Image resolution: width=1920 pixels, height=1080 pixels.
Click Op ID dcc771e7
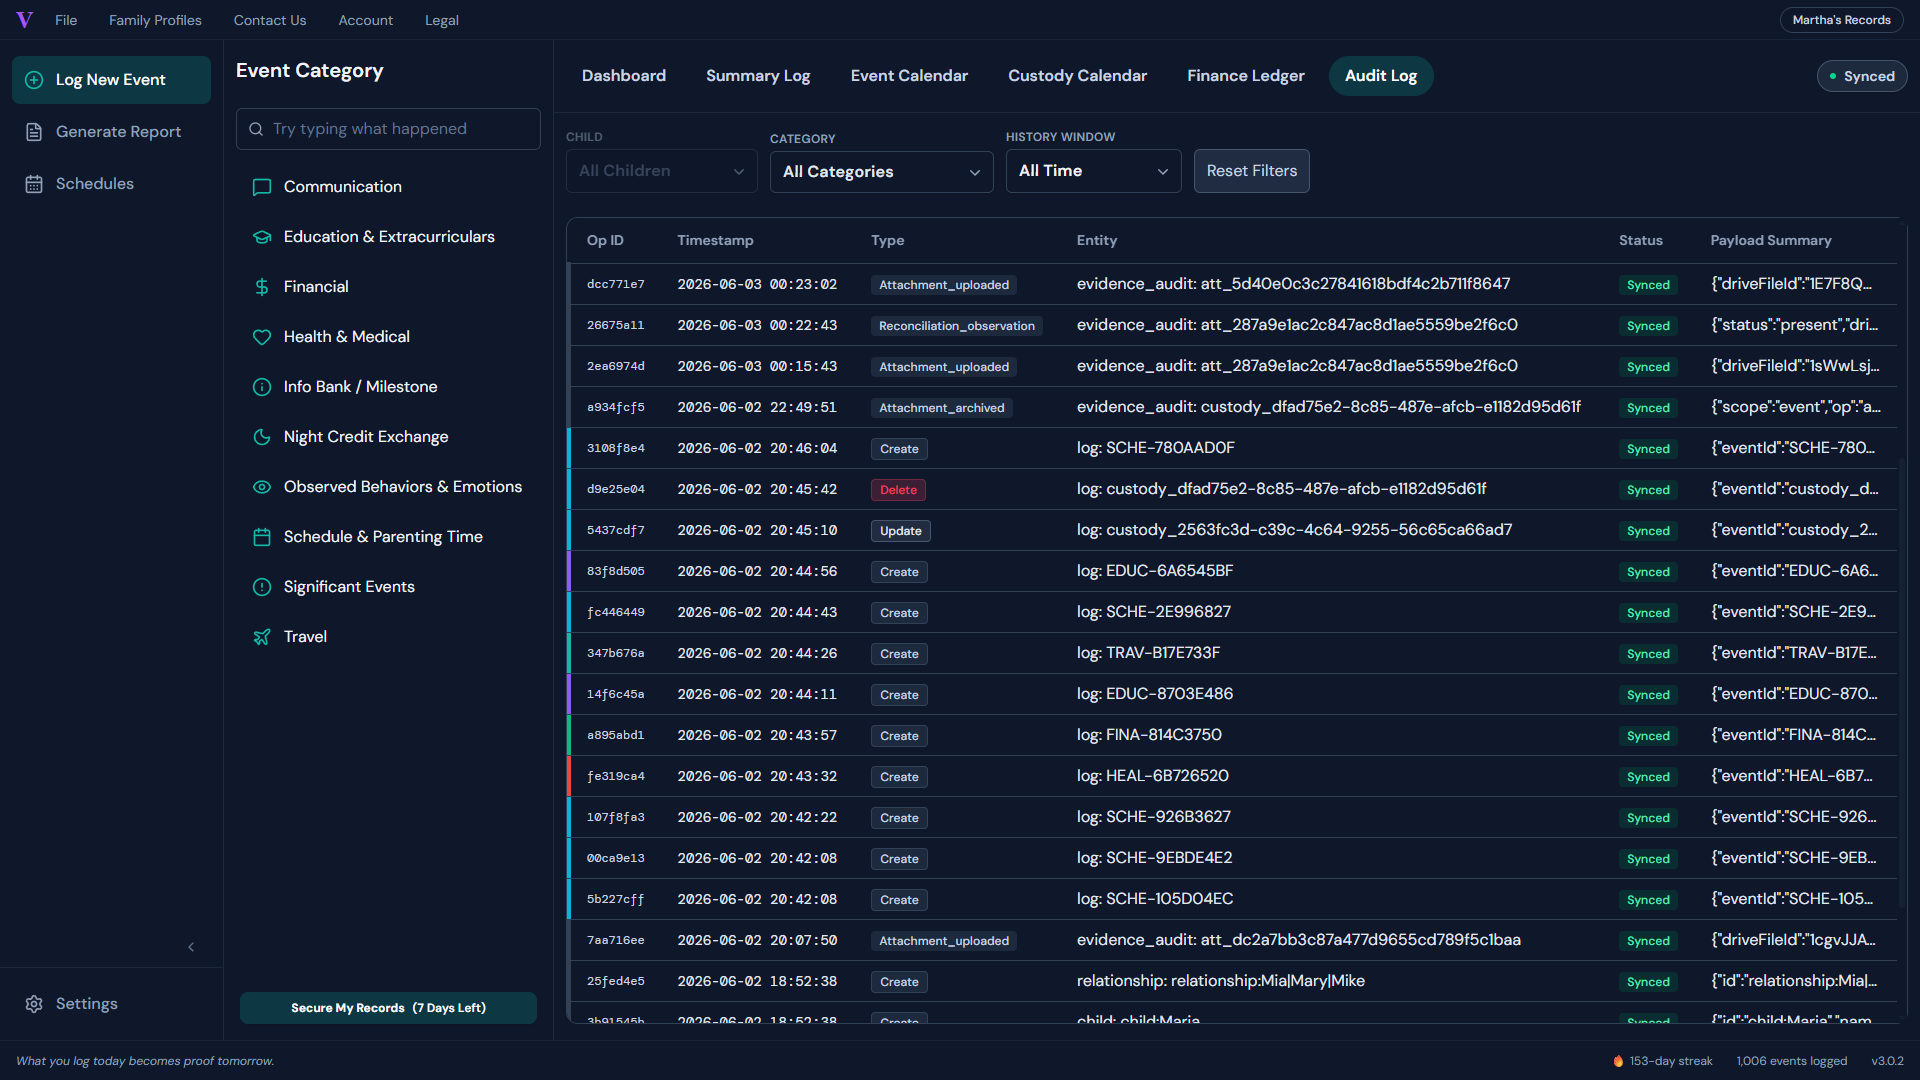coord(615,285)
